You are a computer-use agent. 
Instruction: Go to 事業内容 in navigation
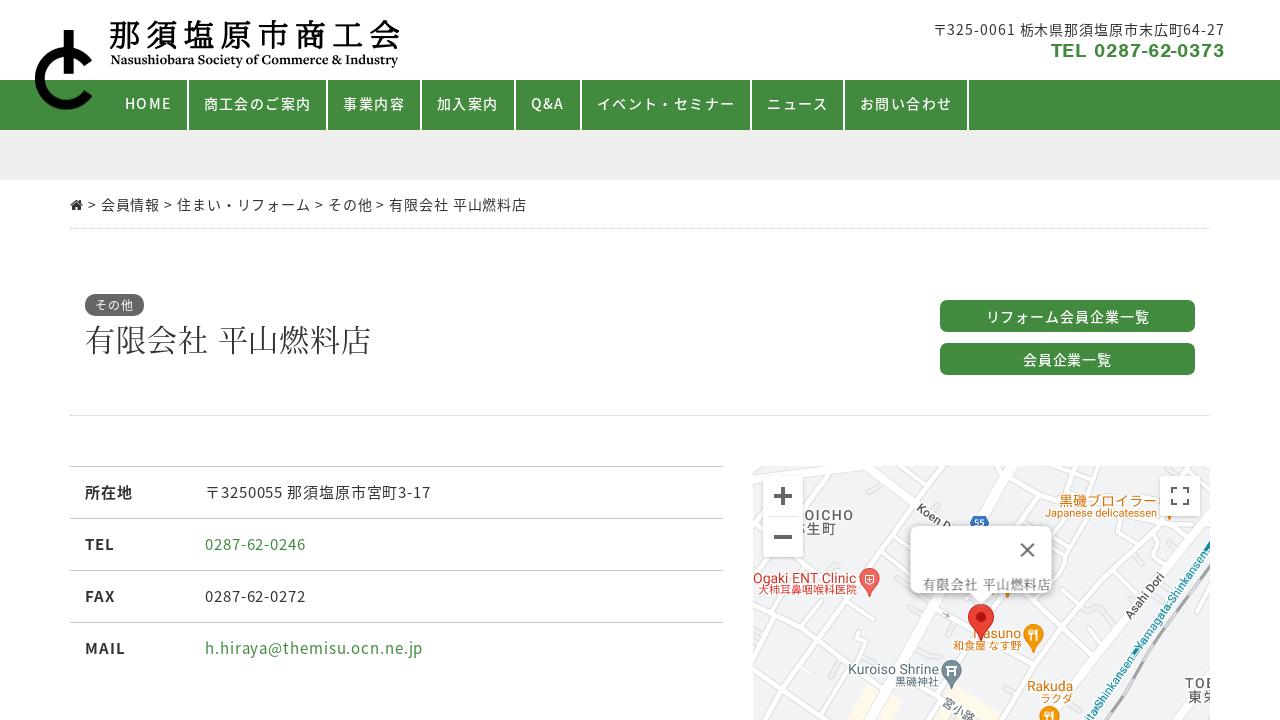pos(374,104)
